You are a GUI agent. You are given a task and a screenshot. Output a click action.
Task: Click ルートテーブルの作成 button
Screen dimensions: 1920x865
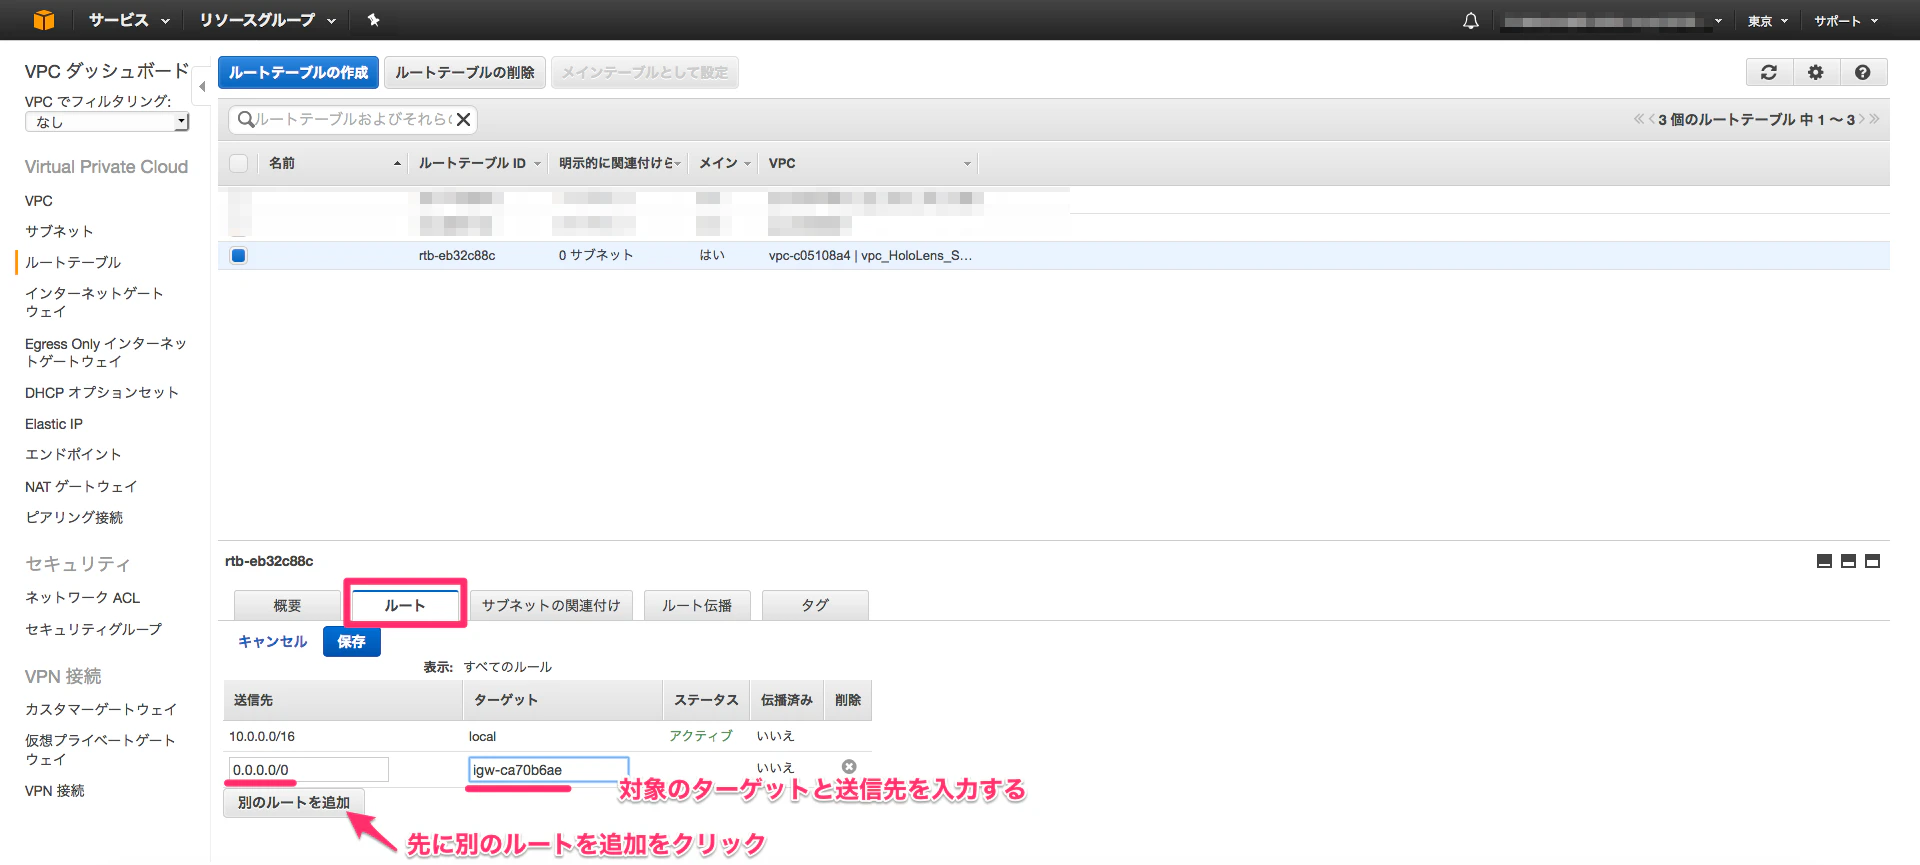[x=298, y=72]
